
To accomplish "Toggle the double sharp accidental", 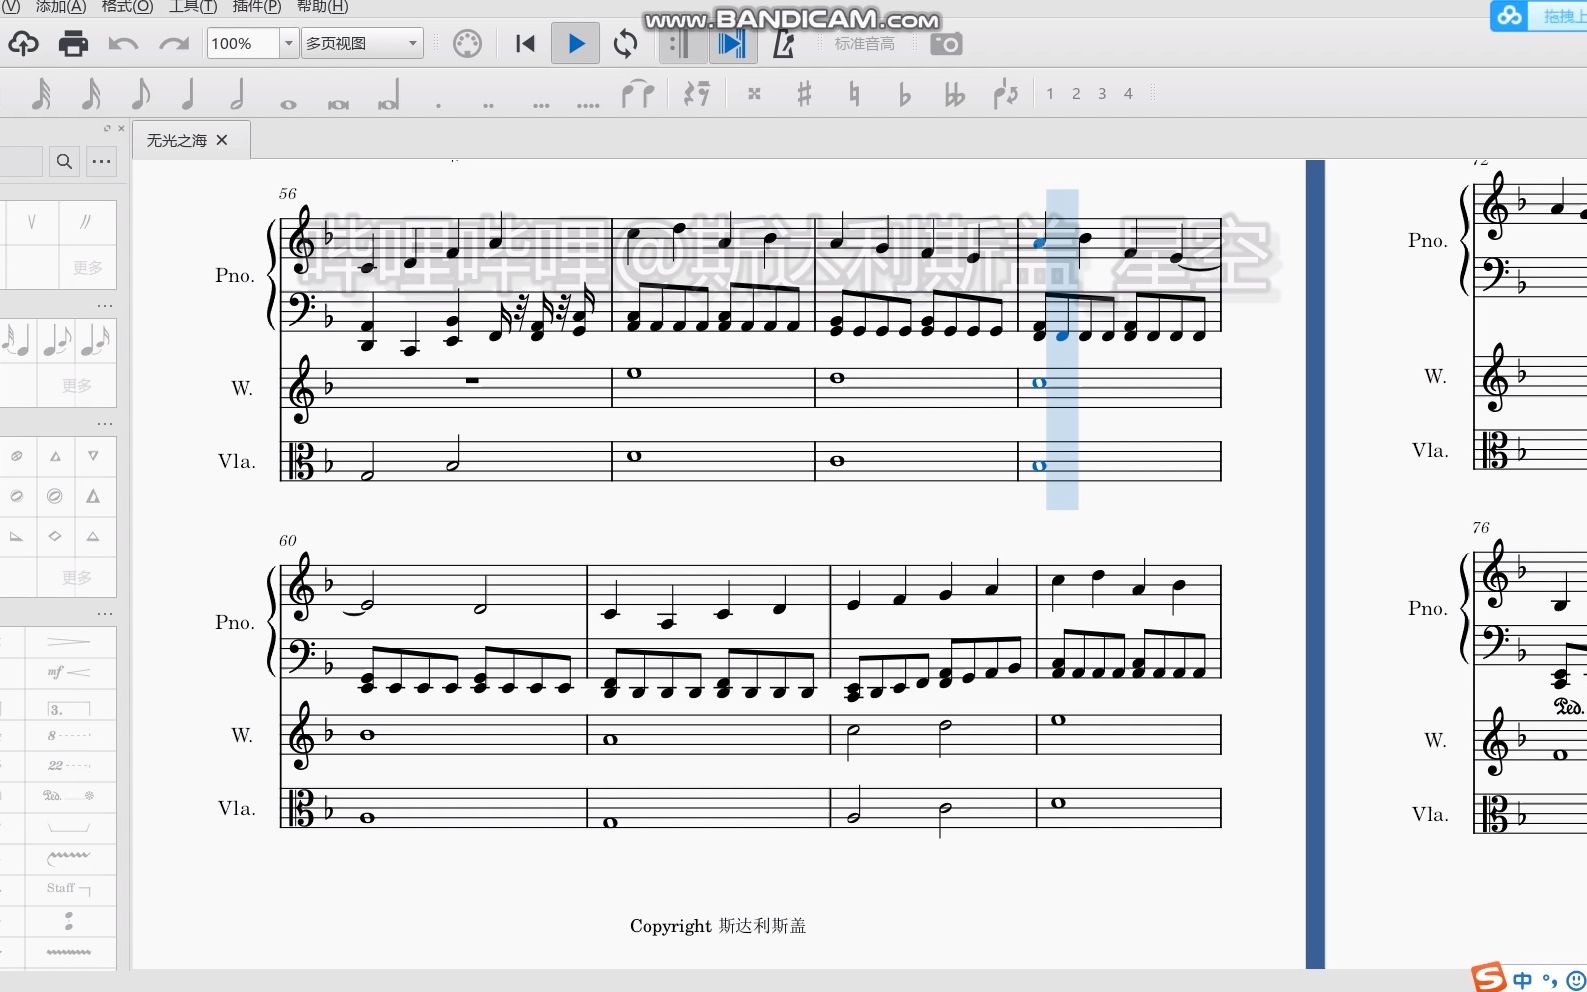I will tap(754, 94).
